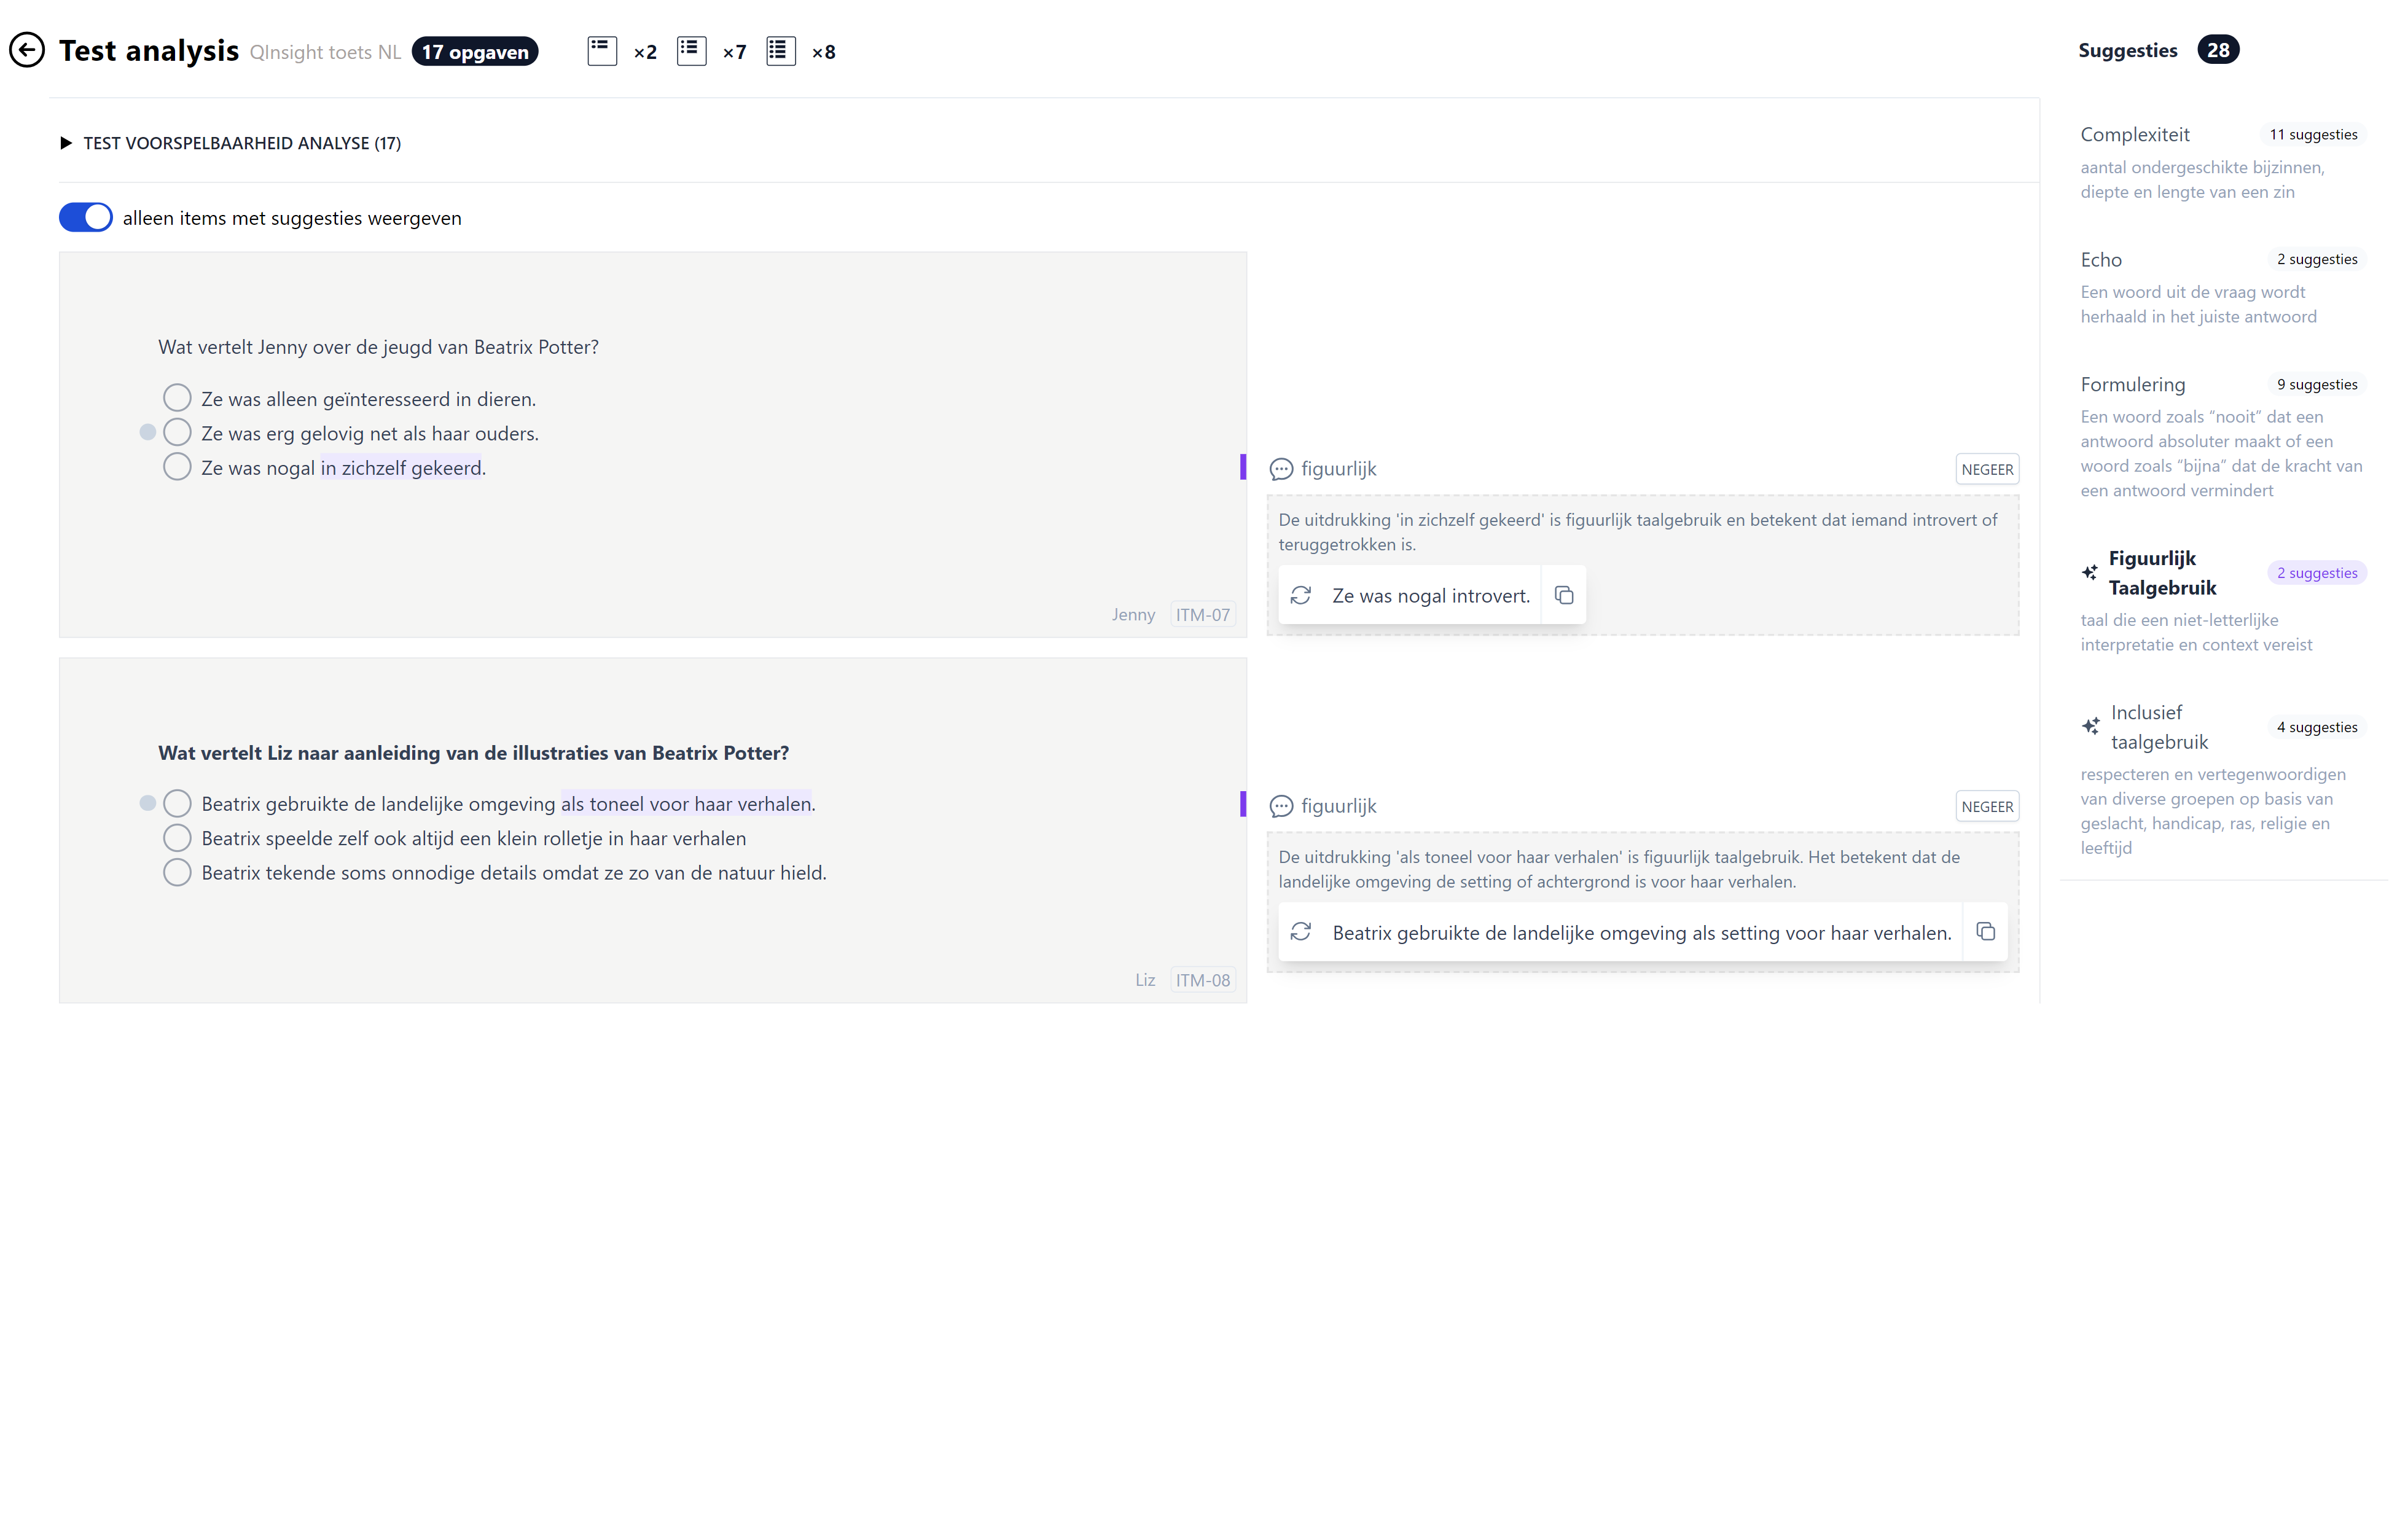The image size is (2408, 1527).
Task: Copy the Beatrix setting suggestion text
Action: click(x=1986, y=931)
